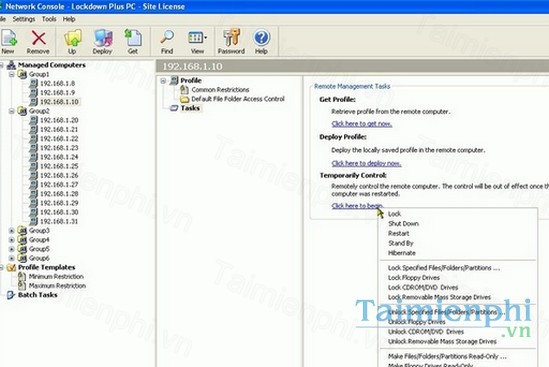Screen dimensions: 549x367
Task: Click computer icon for 192.168.1.21
Action: (x=34, y=129)
